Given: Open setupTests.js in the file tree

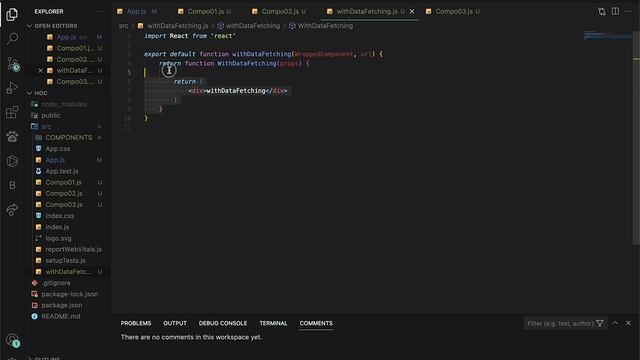Looking at the screenshot, I should click(x=65, y=260).
